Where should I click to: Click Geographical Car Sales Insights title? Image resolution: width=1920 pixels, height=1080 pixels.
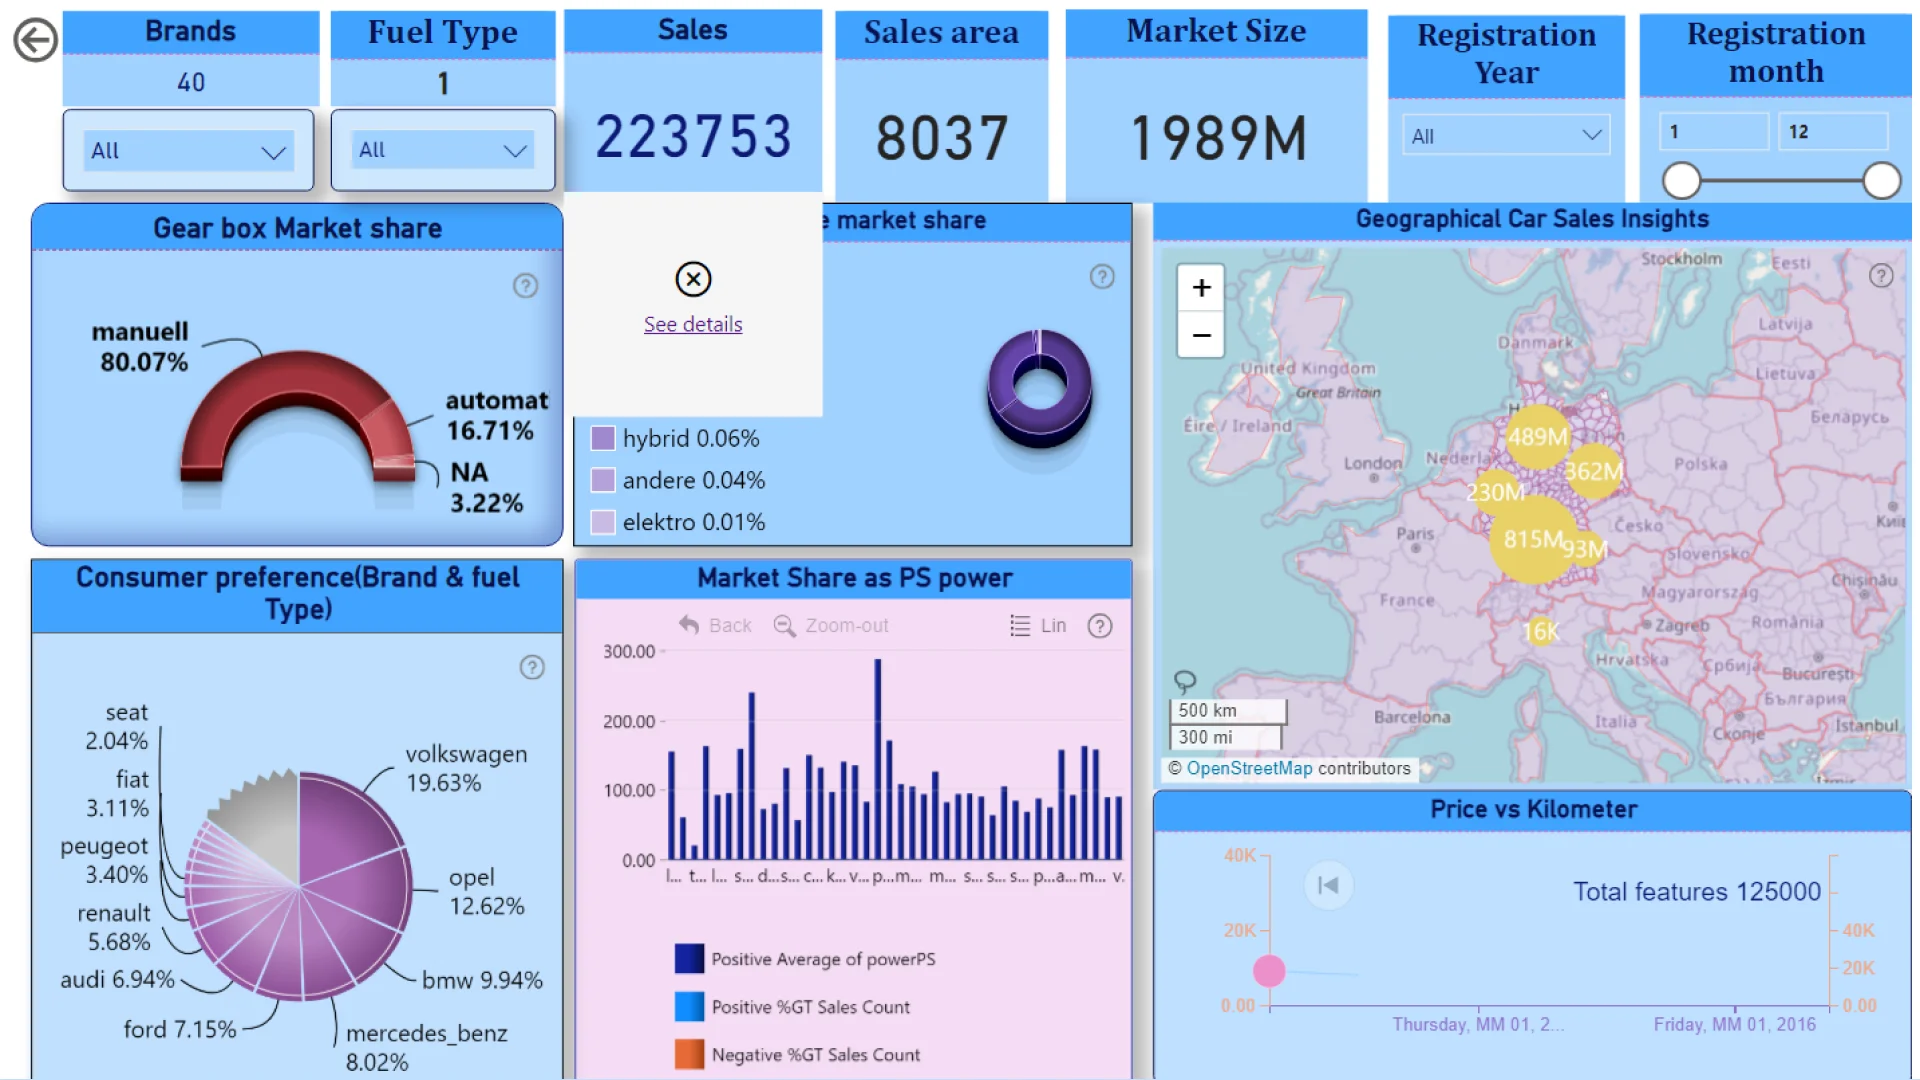tap(1531, 219)
